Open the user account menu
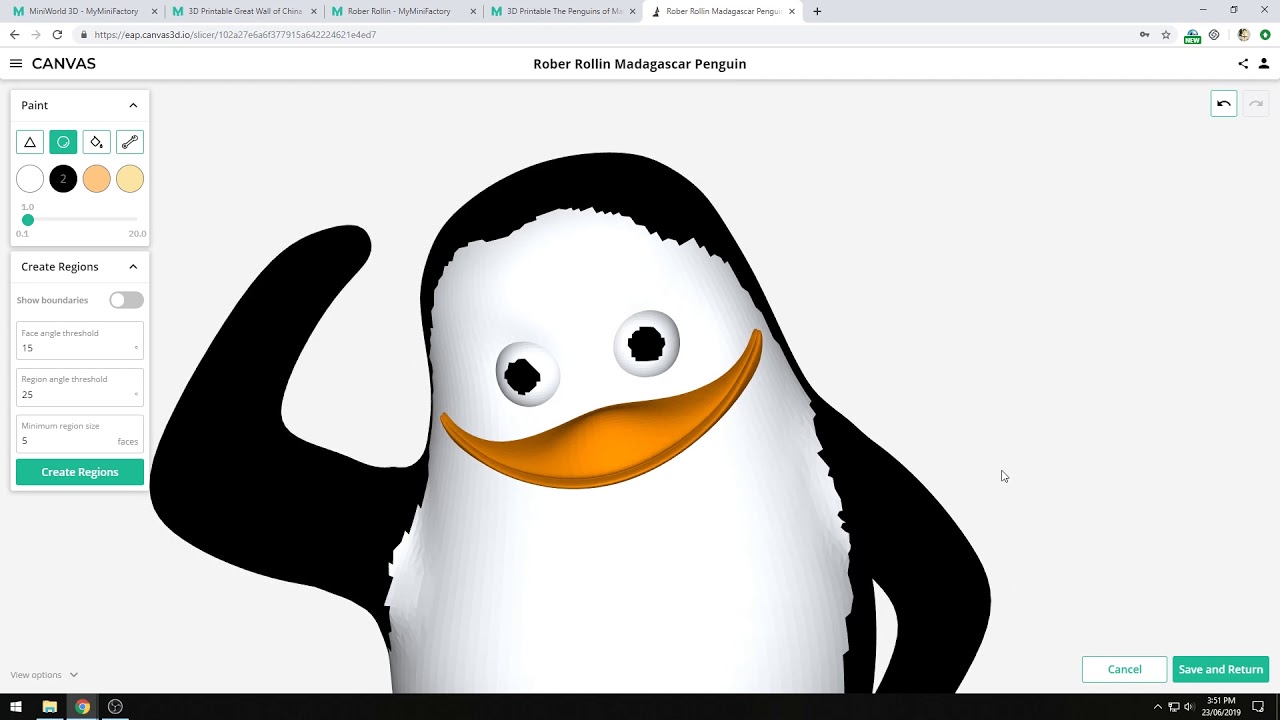The width and height of the screenshot is (1280, 720). pyautogui.click(x=1264, y=63)
